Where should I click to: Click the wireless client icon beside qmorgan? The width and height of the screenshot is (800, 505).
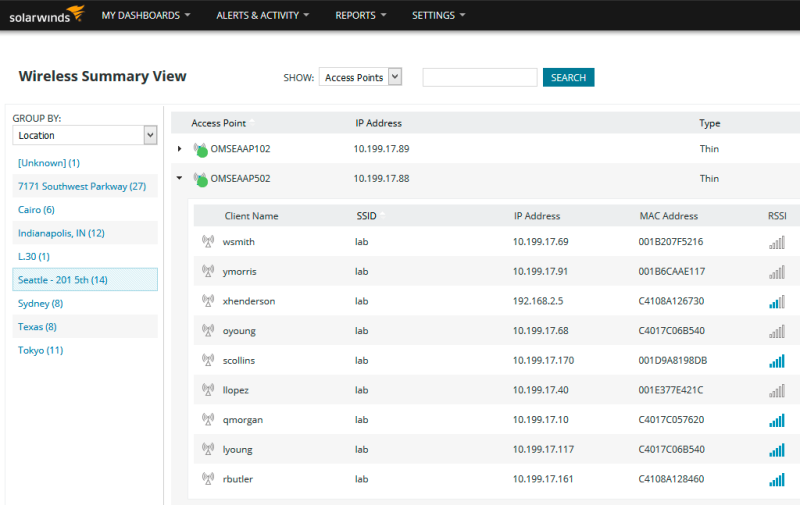208,419
